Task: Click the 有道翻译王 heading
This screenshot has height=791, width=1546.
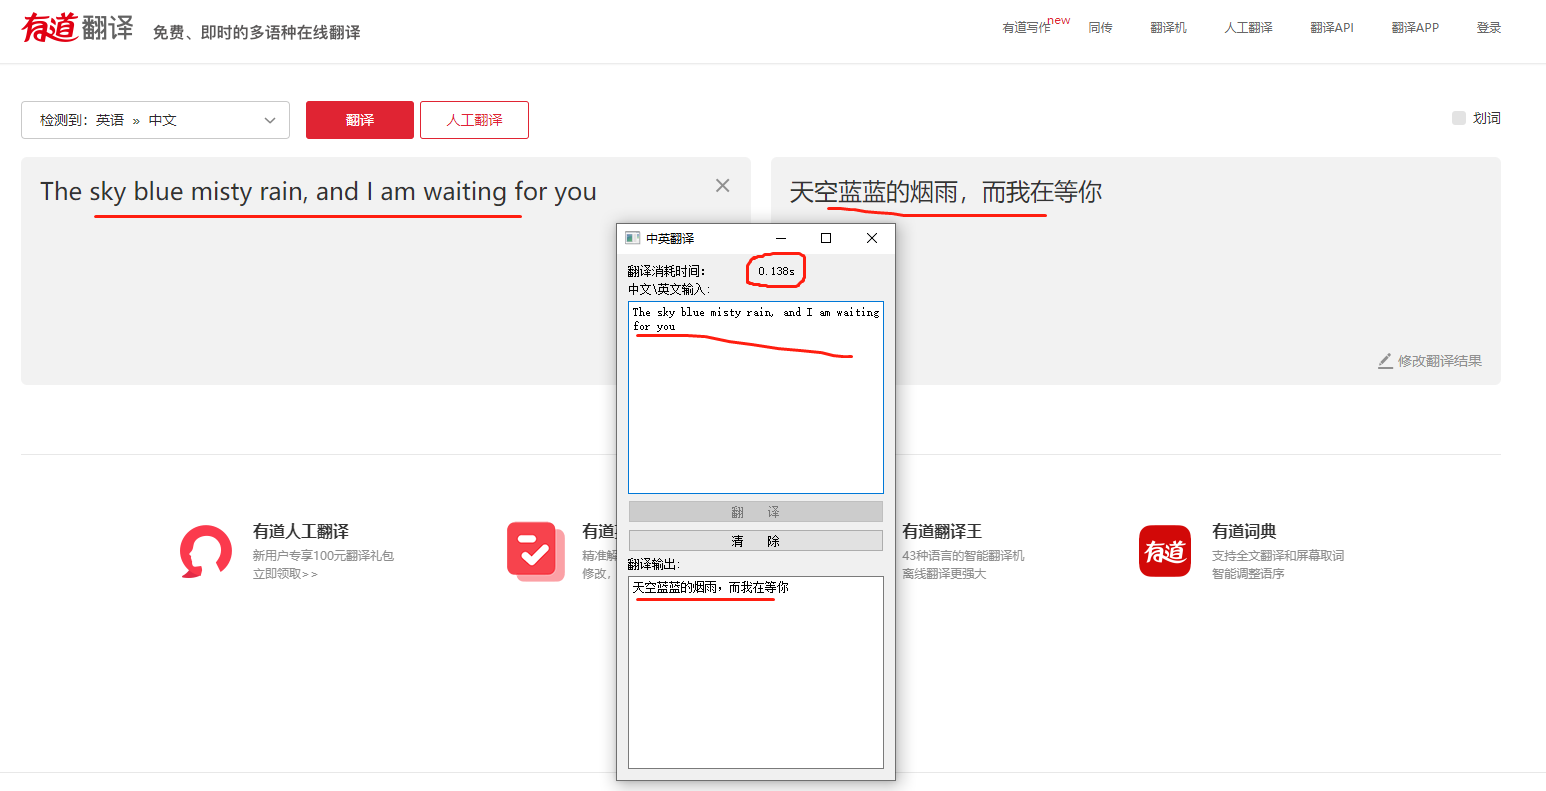Action: tap(942, 531)
